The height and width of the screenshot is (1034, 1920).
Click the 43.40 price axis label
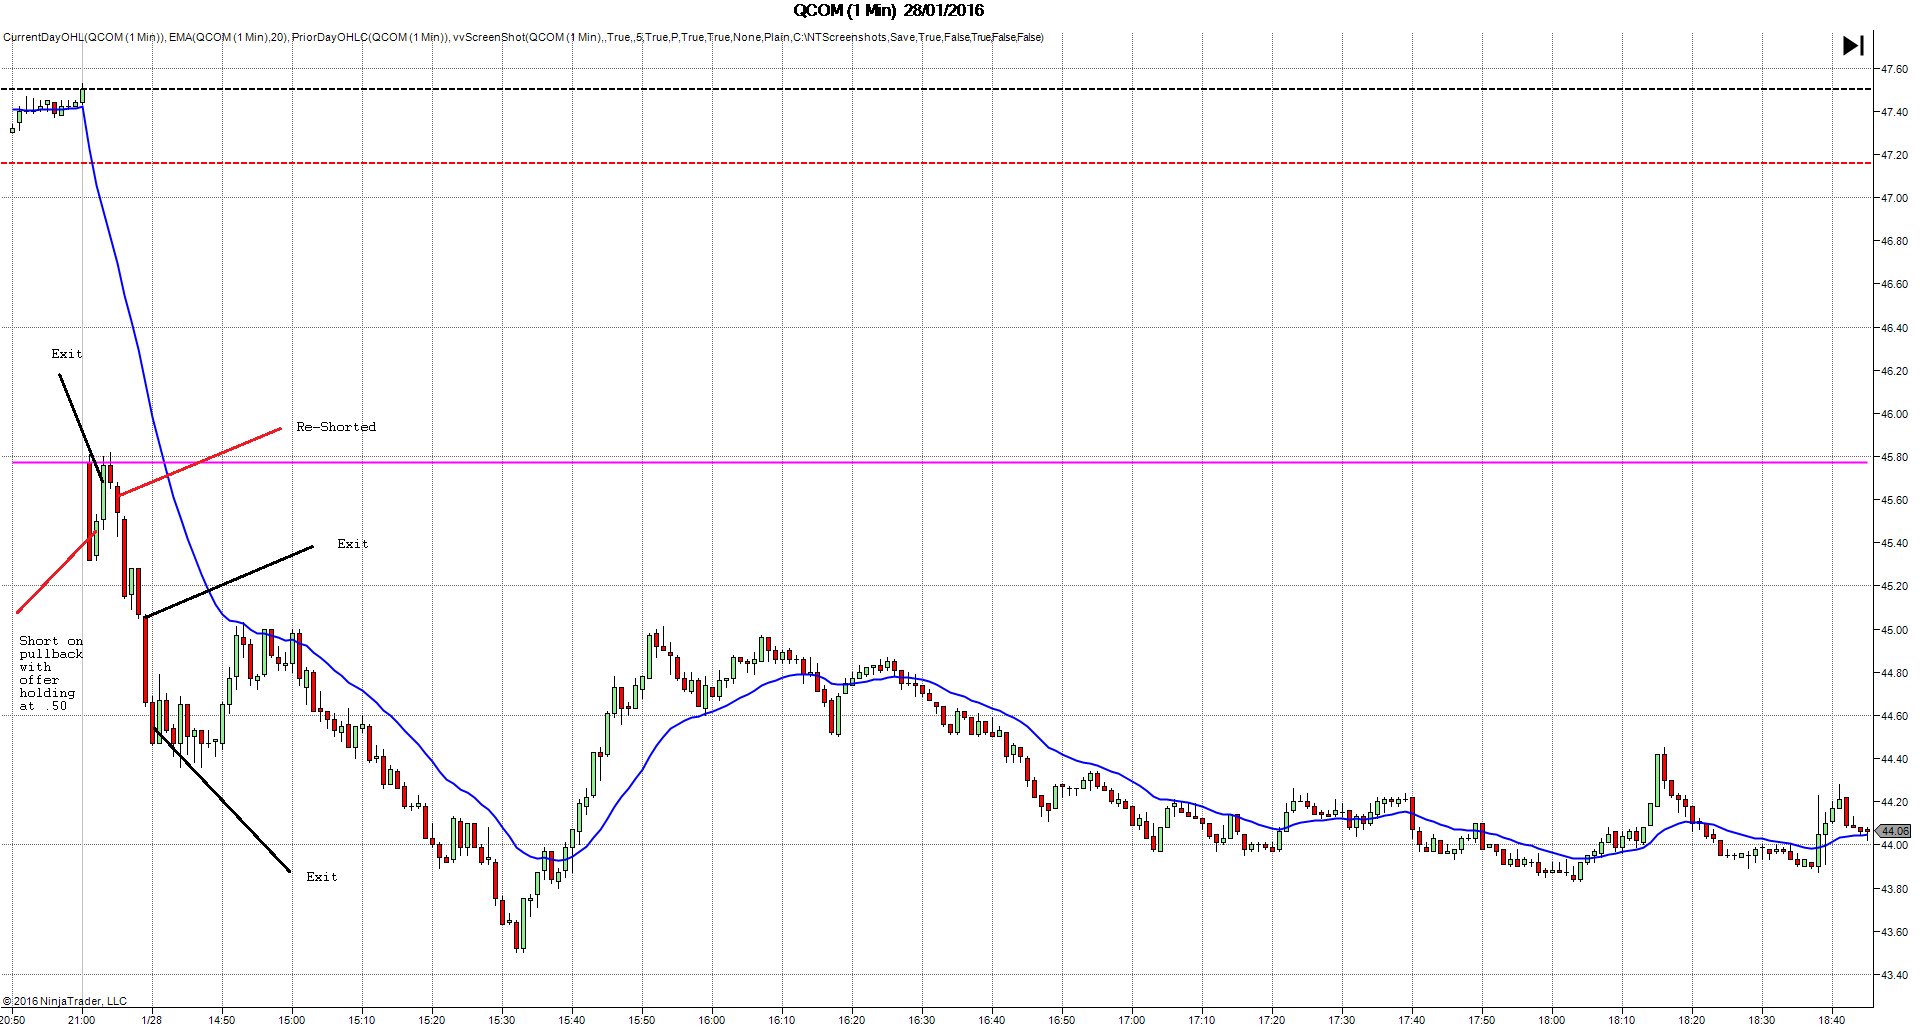(1894, 976)
